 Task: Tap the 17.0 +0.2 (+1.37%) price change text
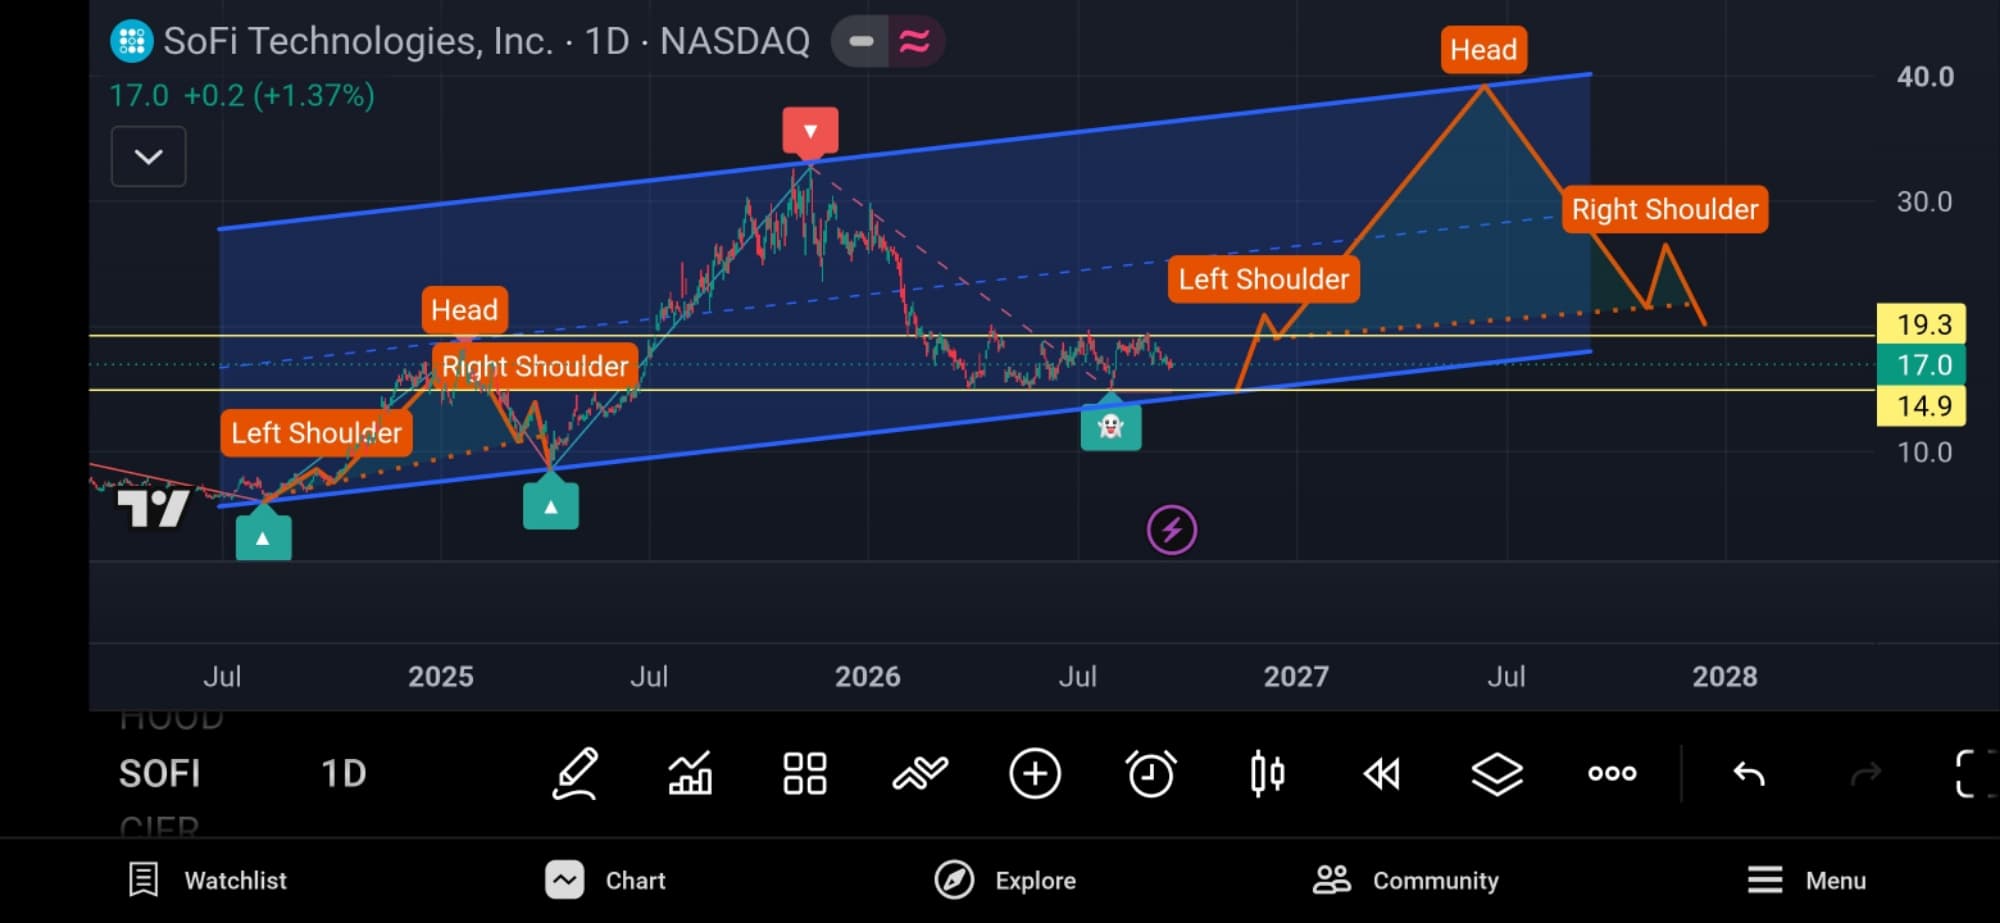[242, 96]
